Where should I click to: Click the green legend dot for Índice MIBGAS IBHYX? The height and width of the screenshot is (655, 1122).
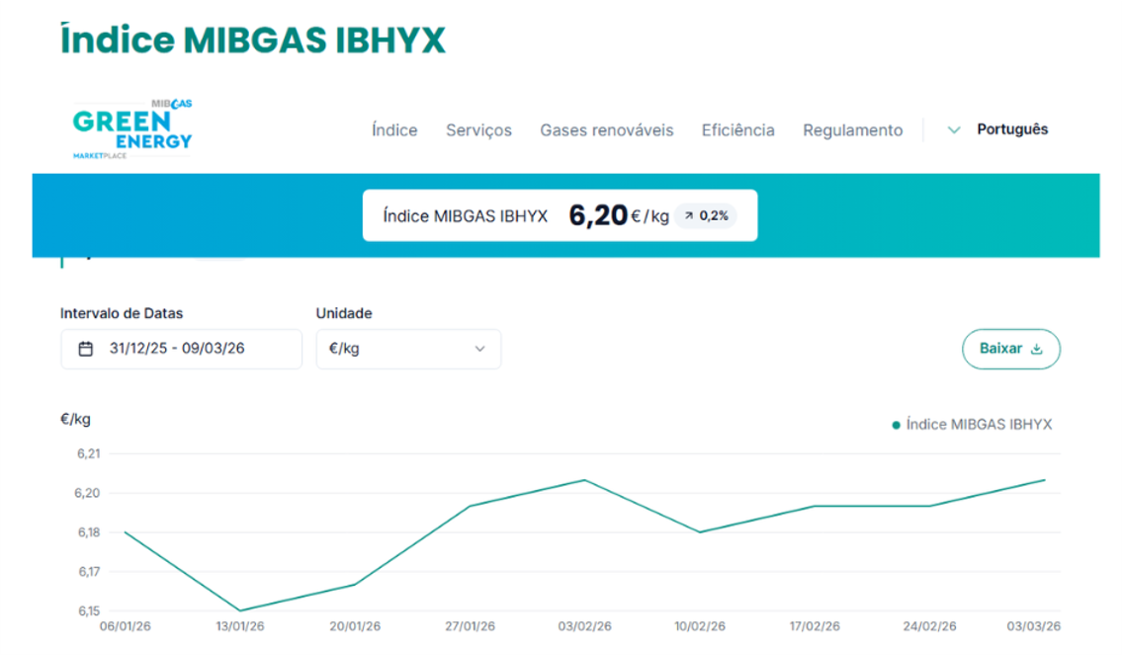(896, 425)
